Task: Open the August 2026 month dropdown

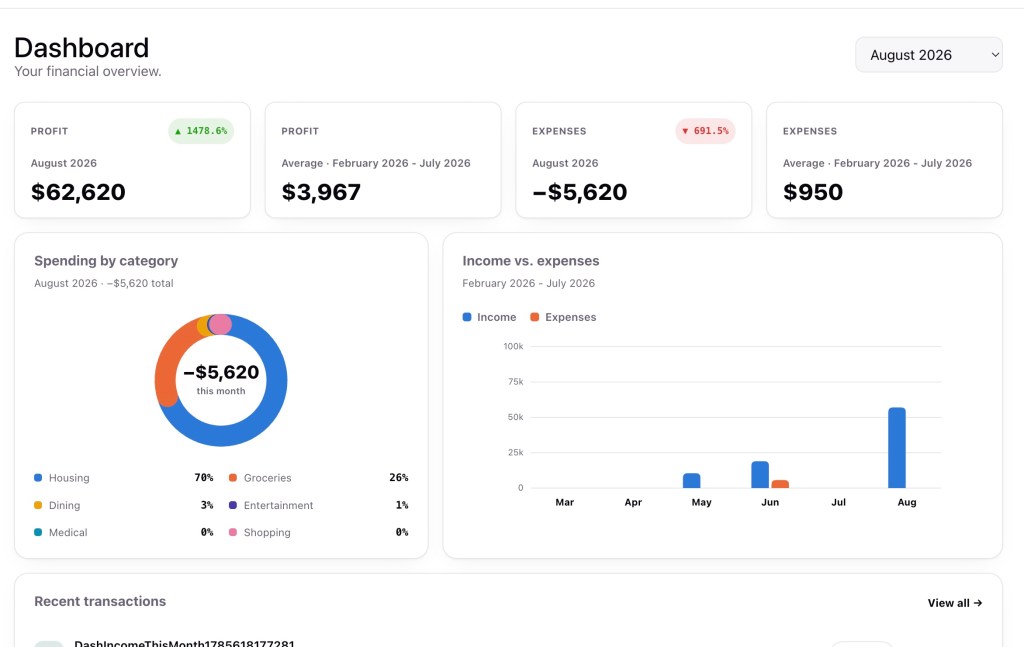Action: tap(929, 55)
